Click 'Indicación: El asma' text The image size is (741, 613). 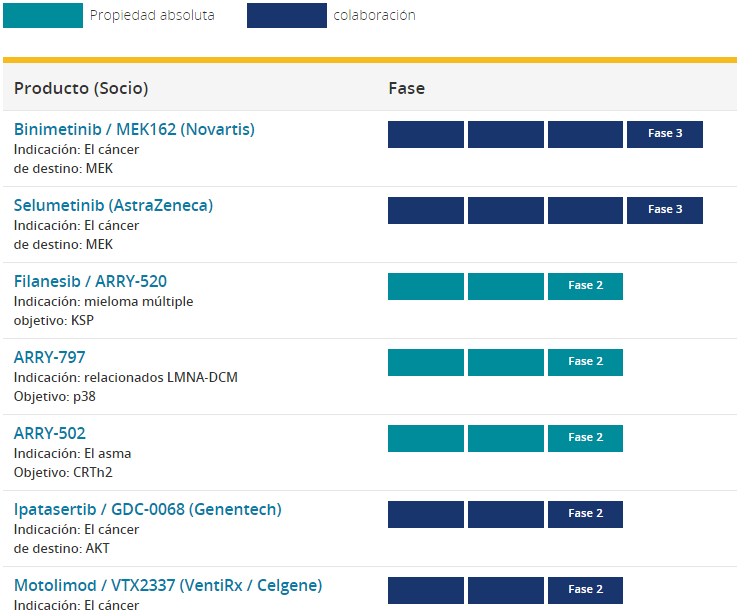pos(72,453)
